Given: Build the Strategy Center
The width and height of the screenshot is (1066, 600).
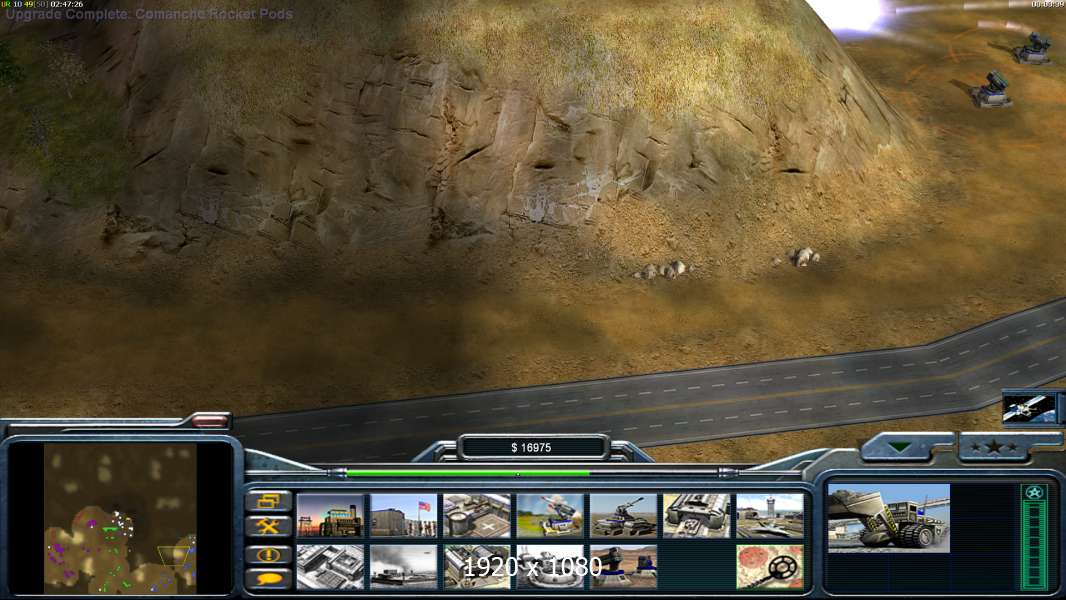Looking at the screenshot, I should pyautogui.click(x=330, y=566).
